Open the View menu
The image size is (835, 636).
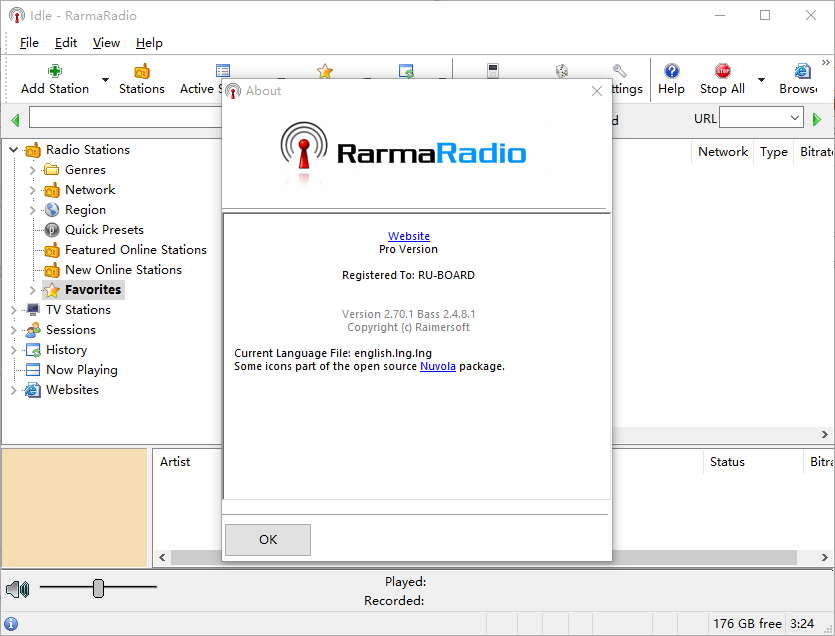[x=106, y=43]
